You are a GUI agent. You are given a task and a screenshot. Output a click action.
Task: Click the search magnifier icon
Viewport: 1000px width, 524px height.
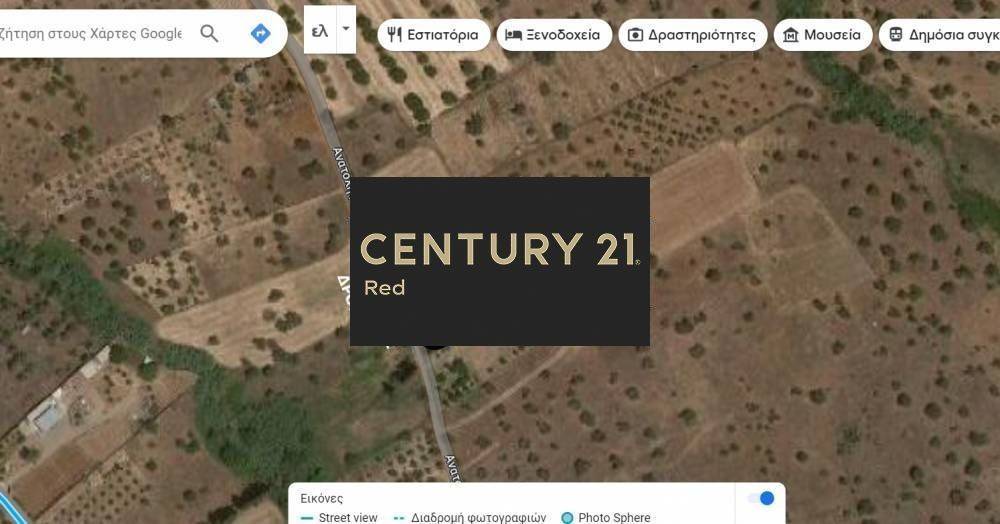(x=209, y=33)
